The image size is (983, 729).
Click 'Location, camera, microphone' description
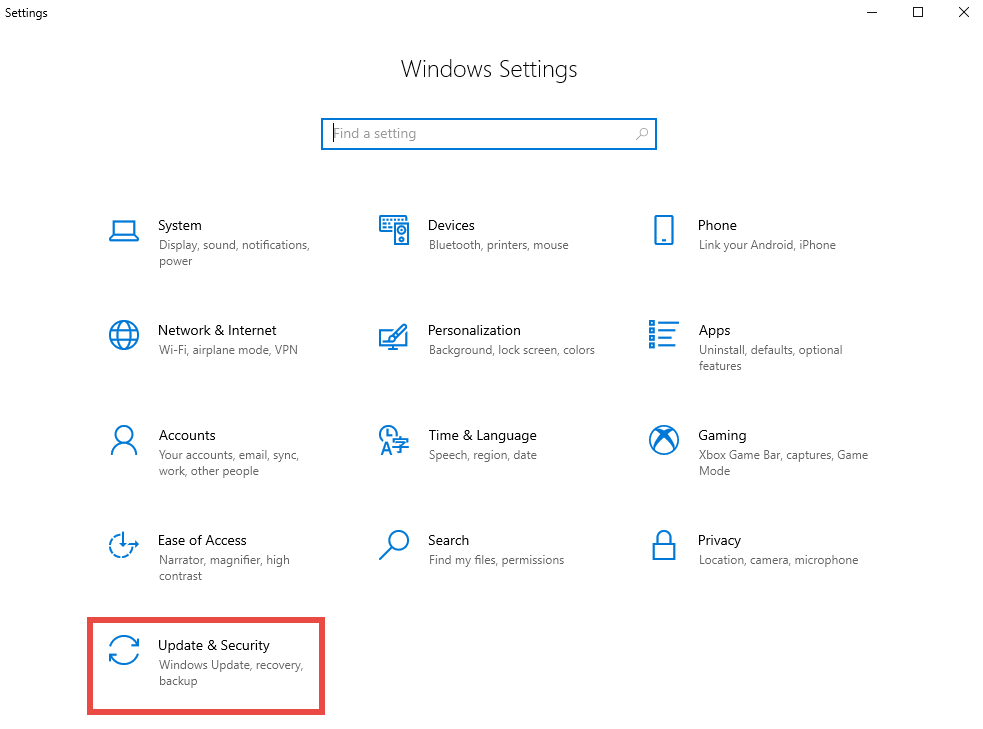pyautogui.click(x=779, y=560)
